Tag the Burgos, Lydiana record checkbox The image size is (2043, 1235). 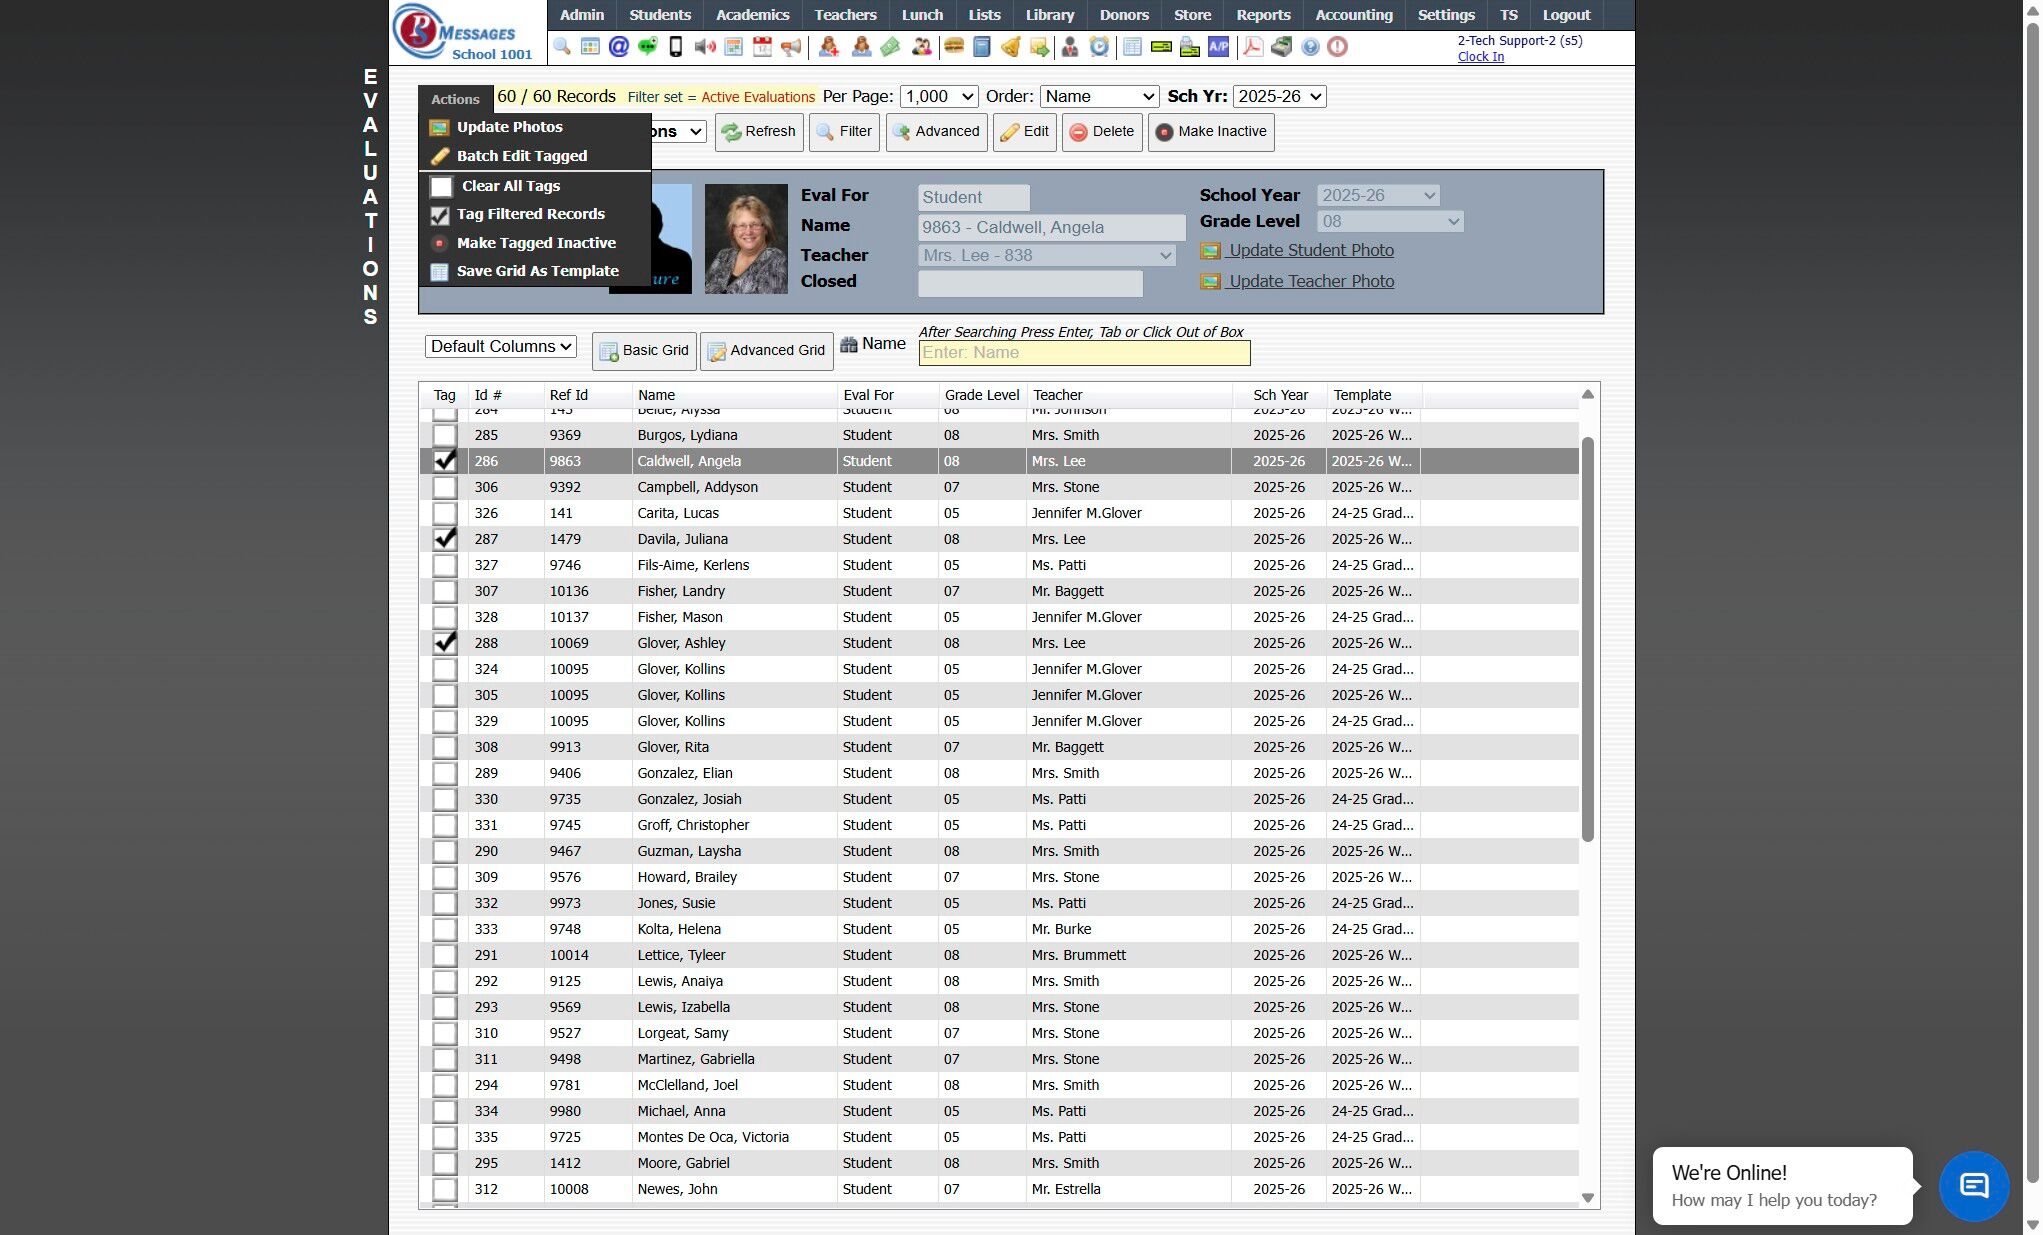pyautogui.click(x=445, y=435)
